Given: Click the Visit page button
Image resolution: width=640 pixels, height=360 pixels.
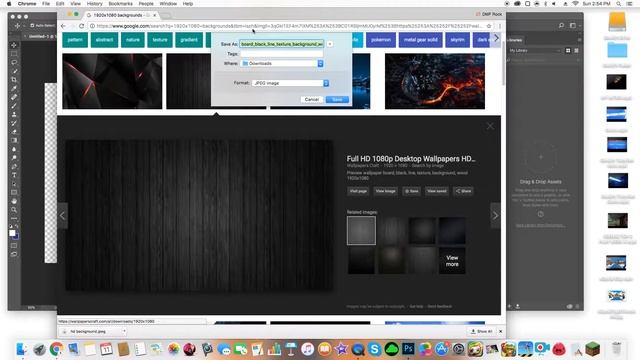Looking at the screenshot, I should [358, 191].
